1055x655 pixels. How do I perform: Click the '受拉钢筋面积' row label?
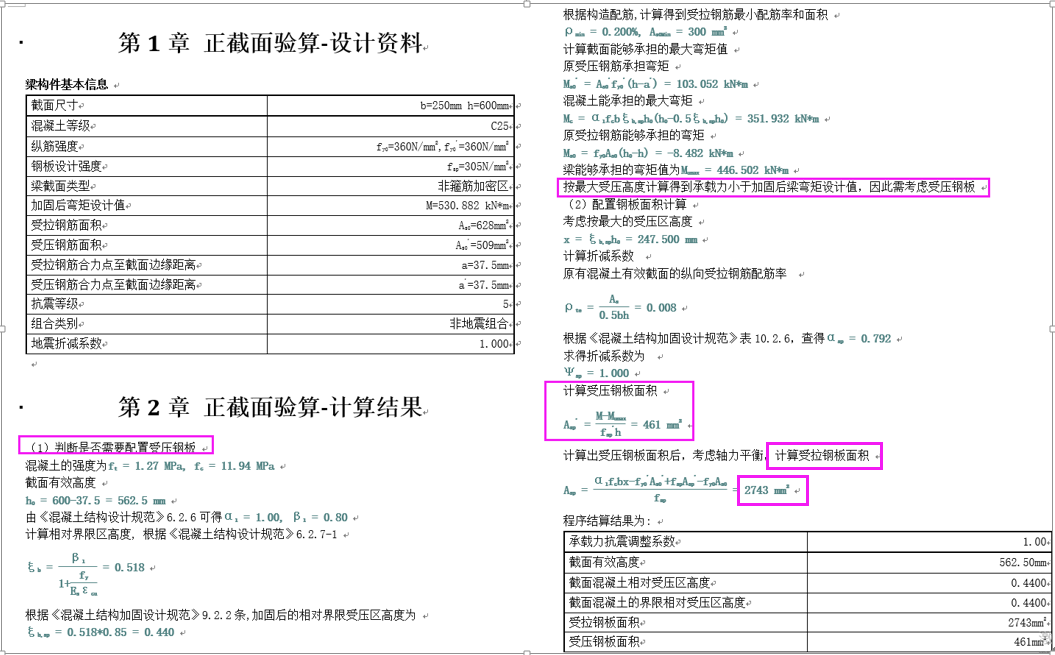click(x=66, y=225)
